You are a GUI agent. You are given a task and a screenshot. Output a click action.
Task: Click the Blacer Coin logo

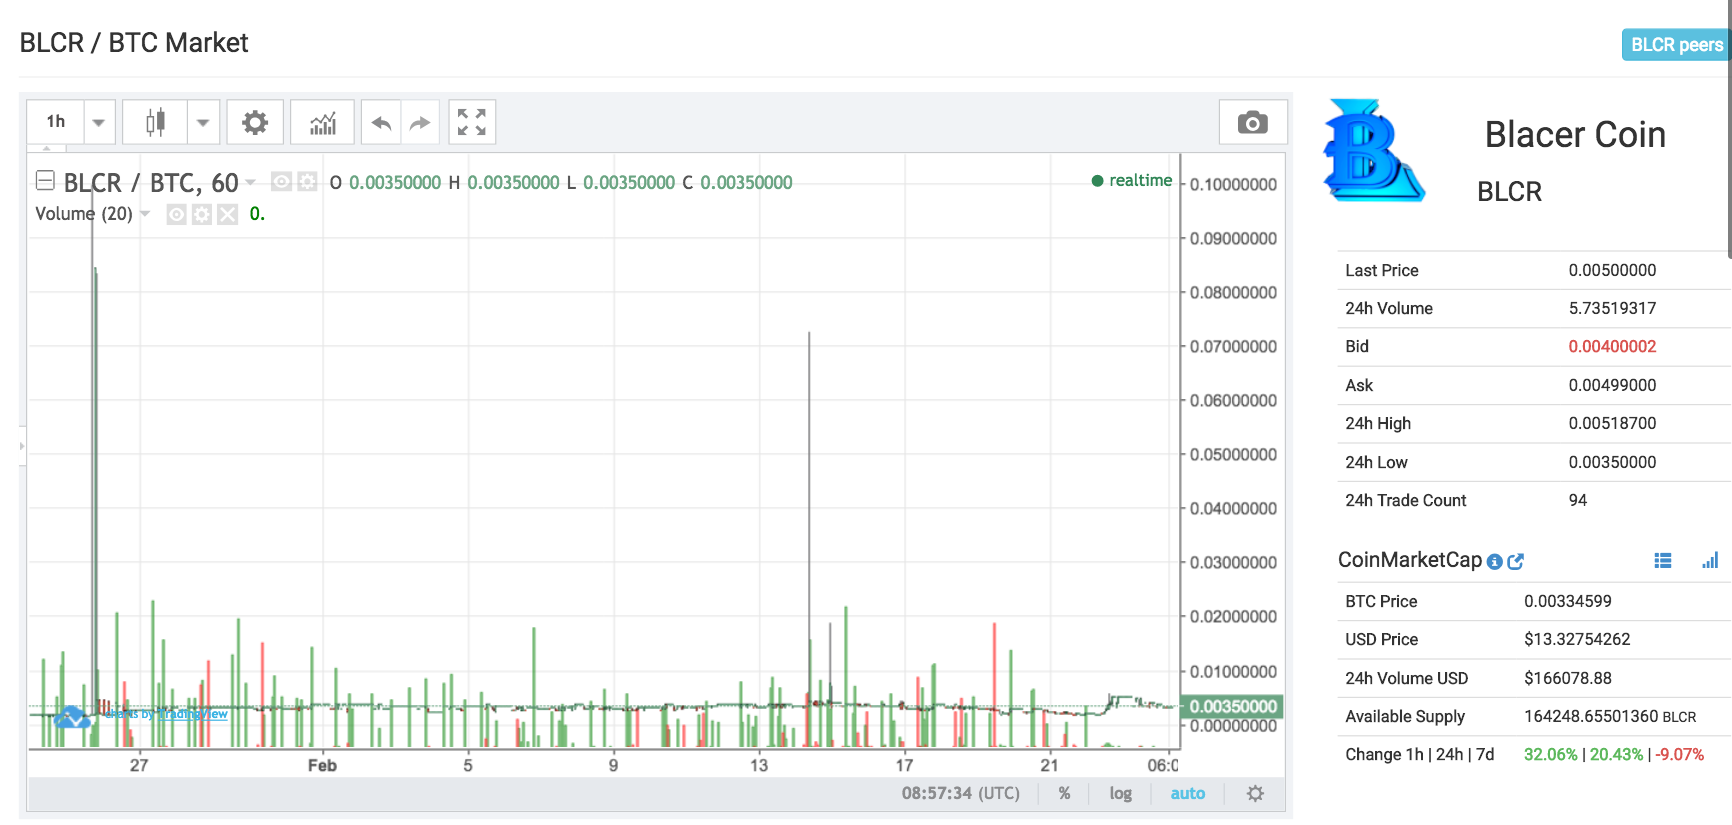tap(1374, 150)
